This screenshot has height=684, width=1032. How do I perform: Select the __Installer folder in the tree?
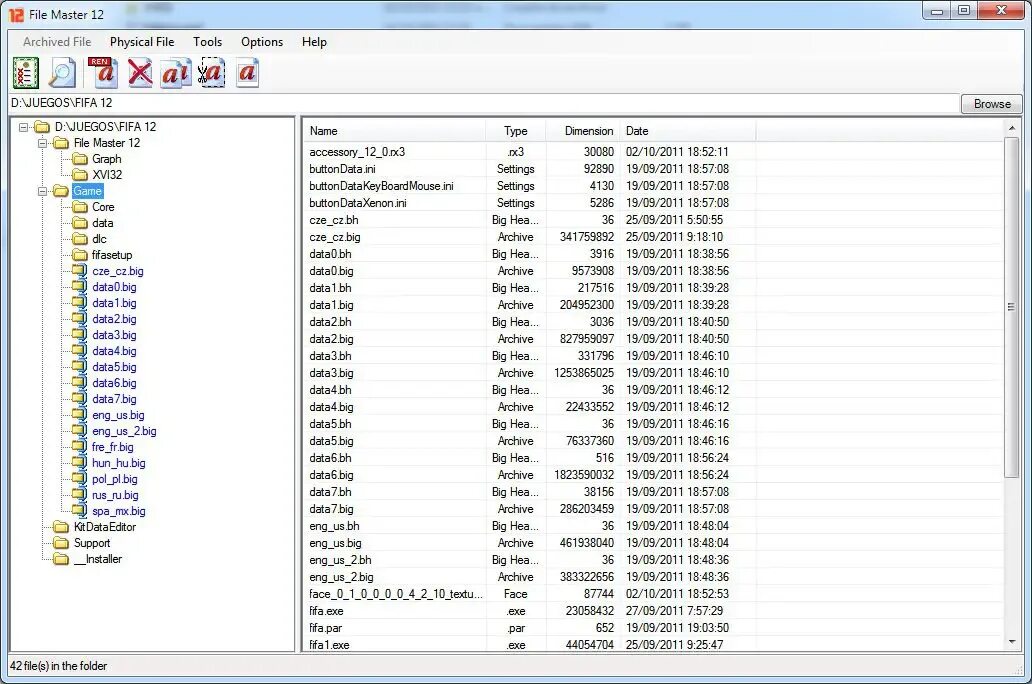(x=97, y=559)
